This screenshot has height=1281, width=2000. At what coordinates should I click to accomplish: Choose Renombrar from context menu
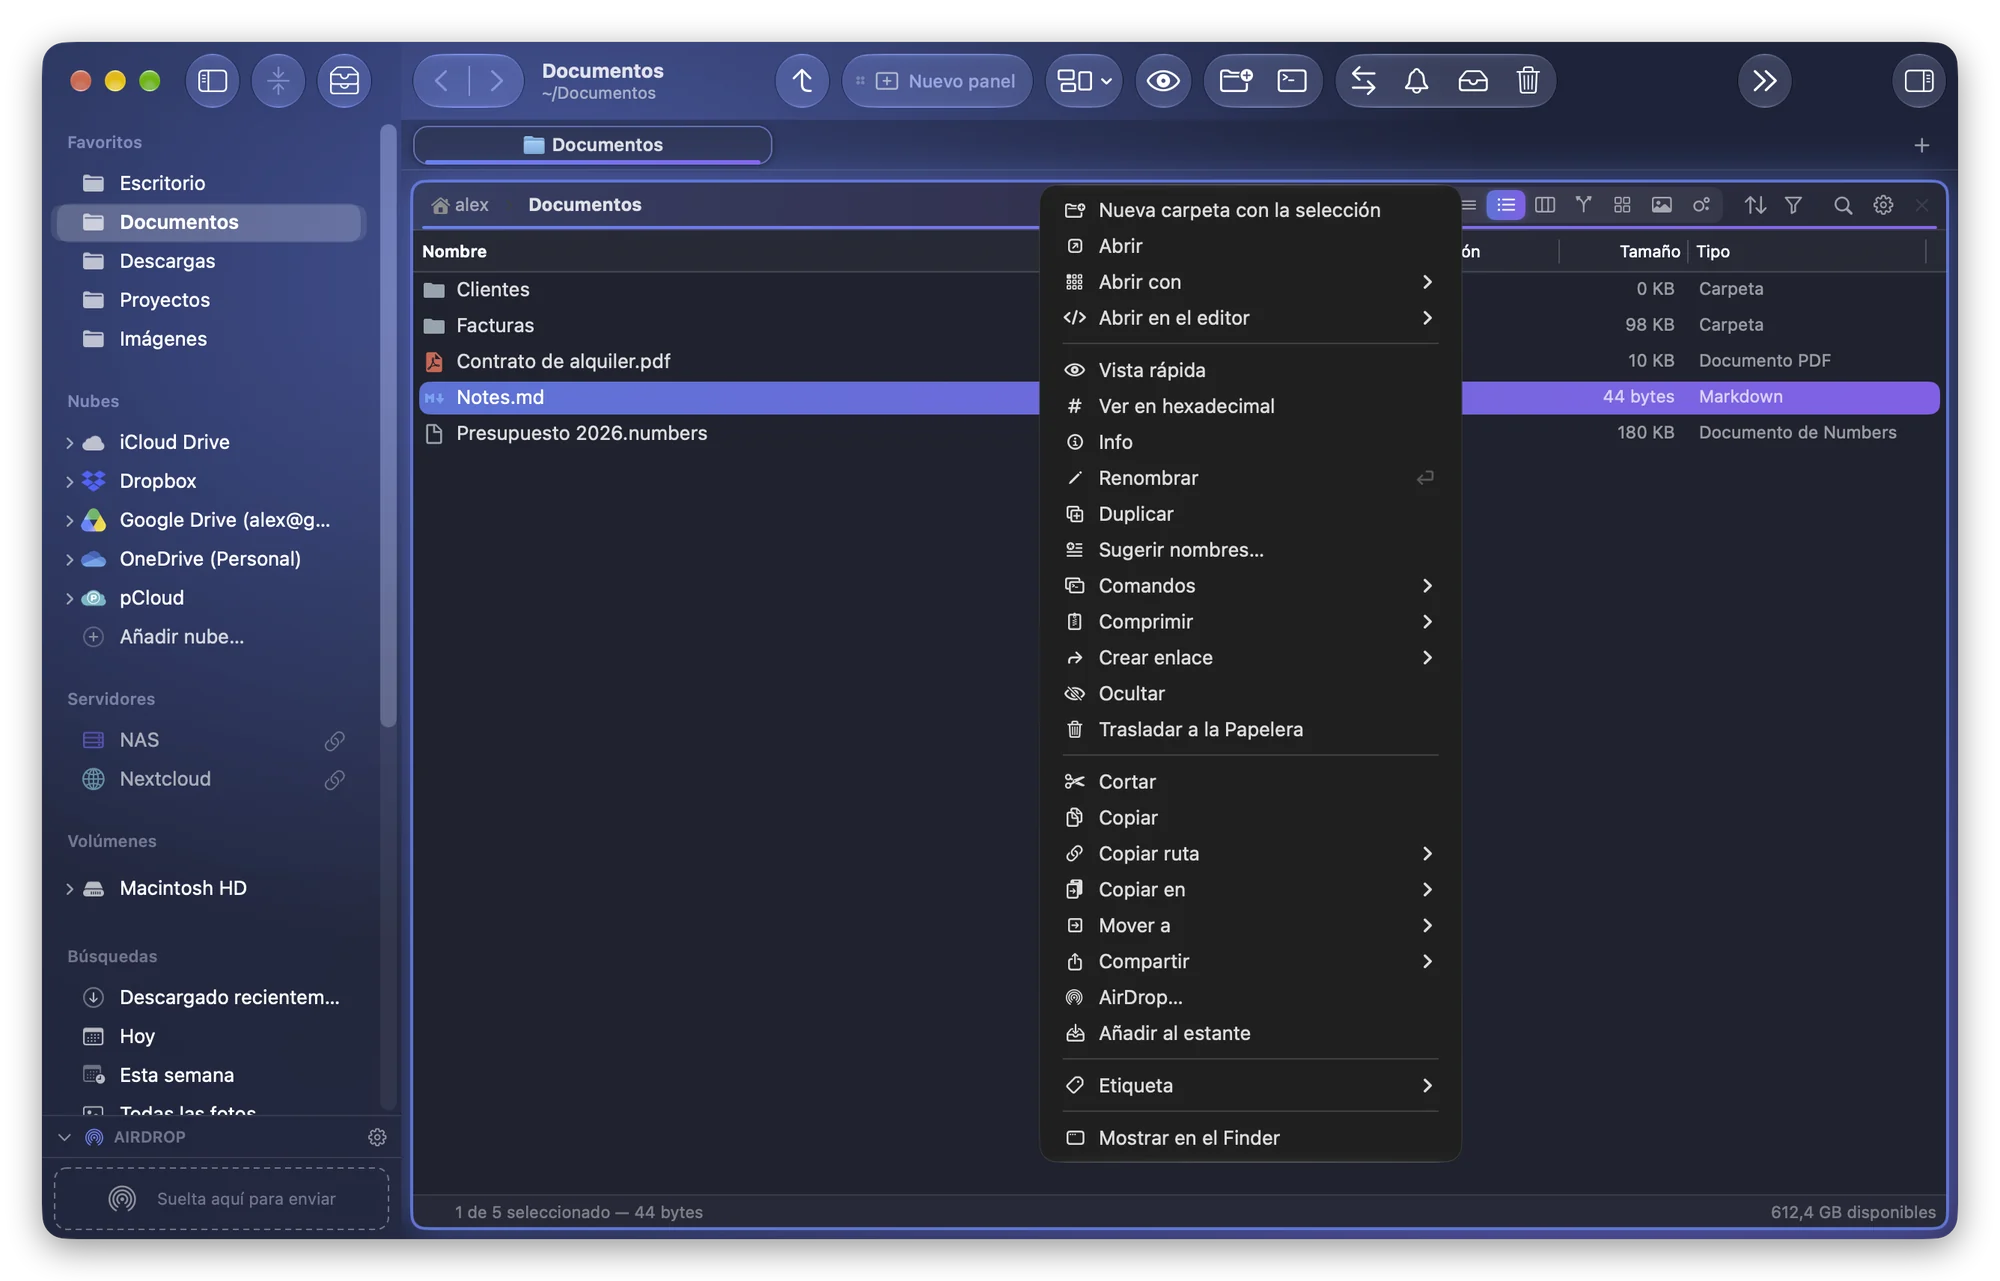pos(1250,478)
